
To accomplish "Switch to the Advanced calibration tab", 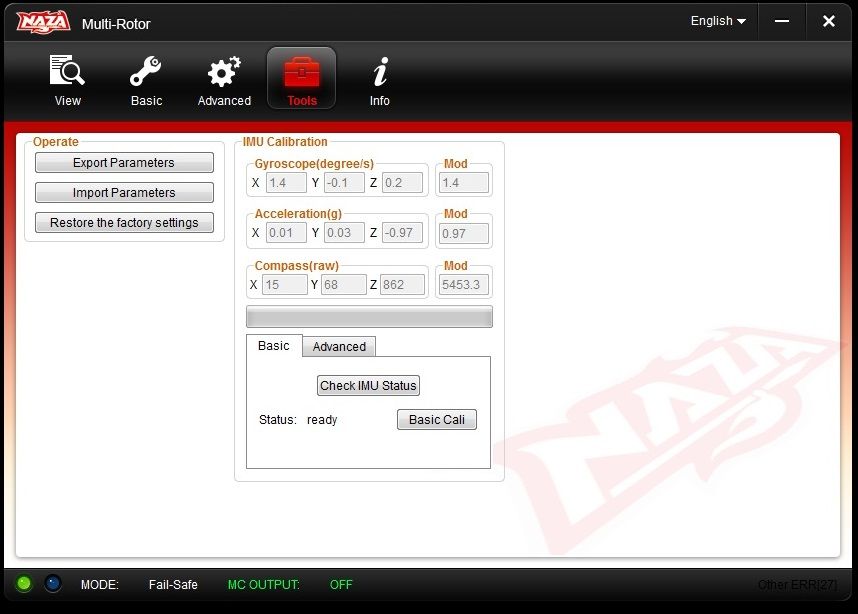I will (x=339, y=346).
